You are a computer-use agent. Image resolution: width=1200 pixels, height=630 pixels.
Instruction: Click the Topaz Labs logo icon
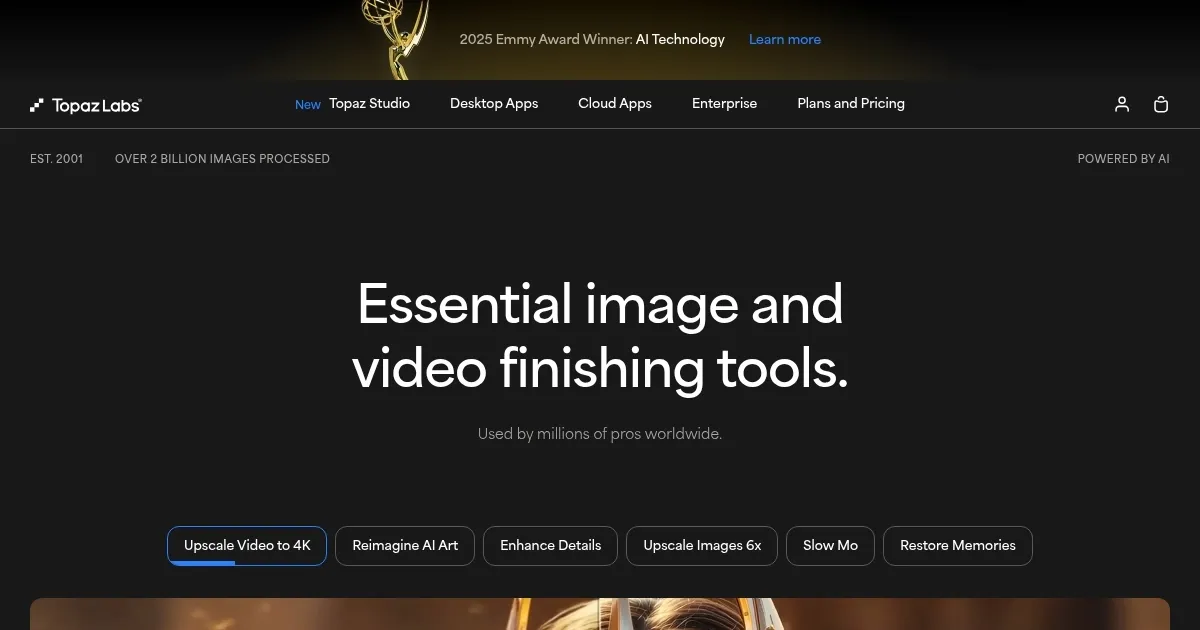[37, 104]
